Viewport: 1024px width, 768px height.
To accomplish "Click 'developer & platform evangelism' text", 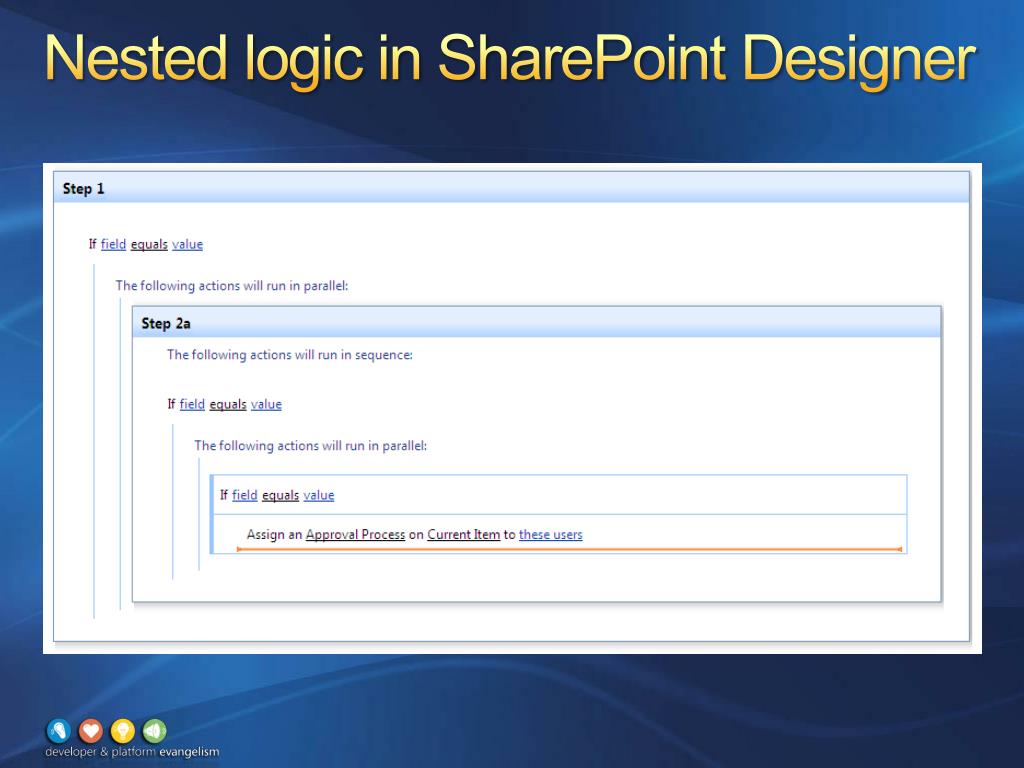I will pyautogui.click(x=132, y=752).
